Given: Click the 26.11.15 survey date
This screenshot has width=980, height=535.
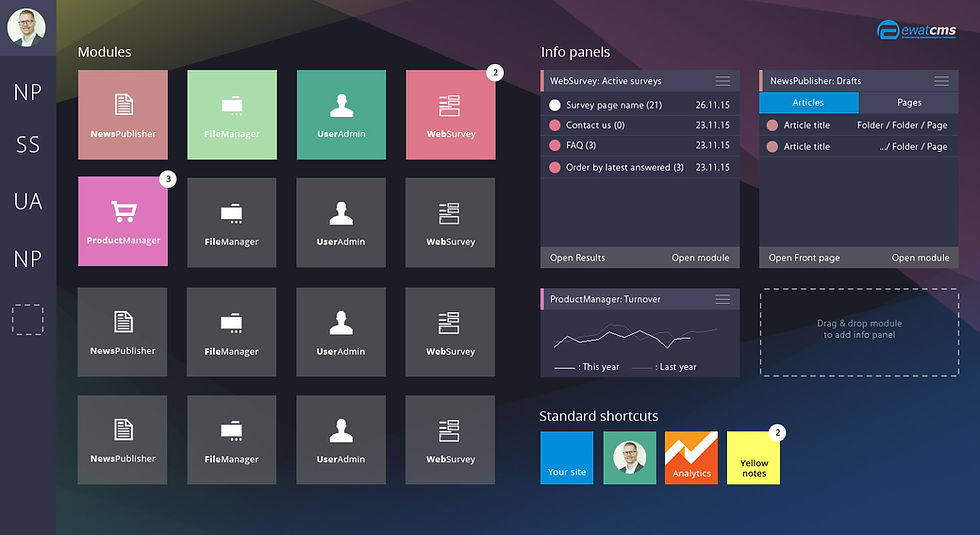Looking at the screenshot, I should click(712, 105).
